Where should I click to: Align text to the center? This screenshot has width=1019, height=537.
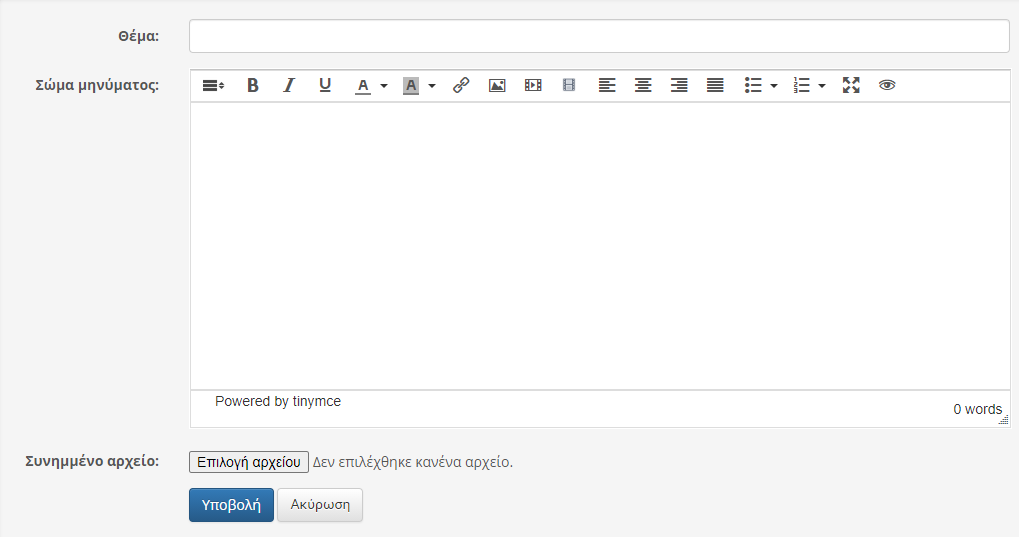coord(643,86)
